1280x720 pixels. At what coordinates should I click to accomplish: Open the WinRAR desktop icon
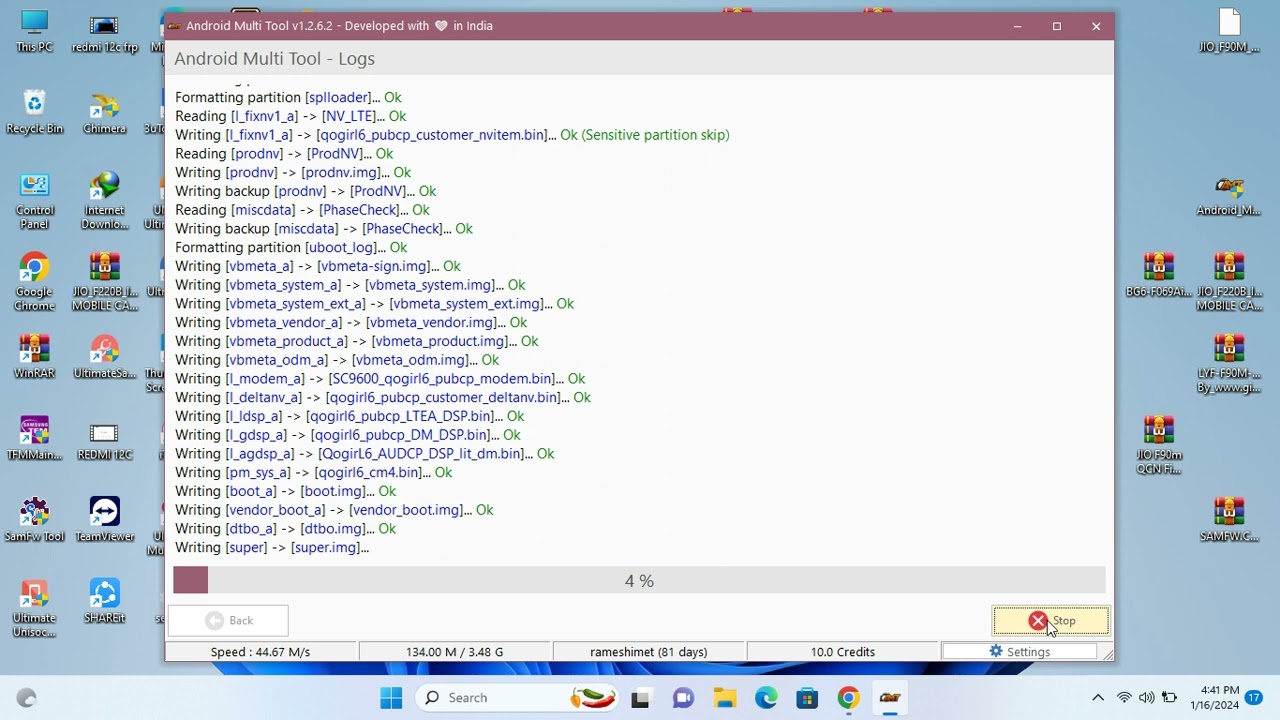pos(35,357)
